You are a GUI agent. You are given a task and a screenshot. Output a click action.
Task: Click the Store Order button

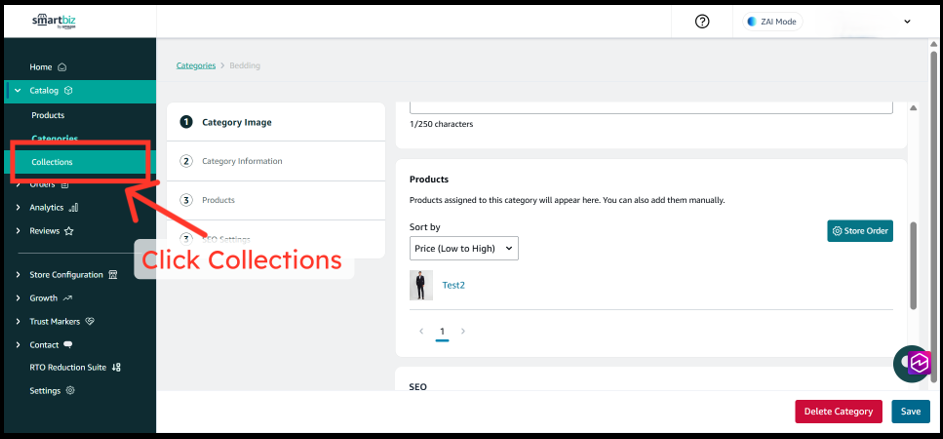pyautogui.click(x=860, y=231)
